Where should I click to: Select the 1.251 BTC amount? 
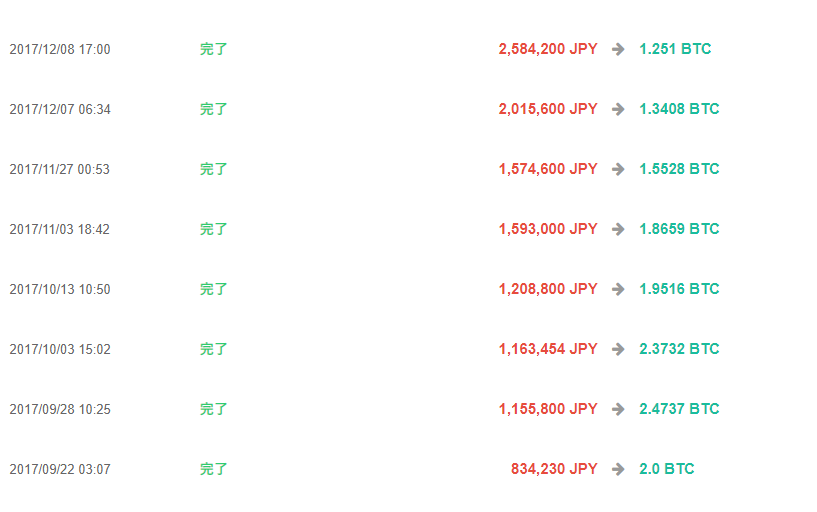675,49
